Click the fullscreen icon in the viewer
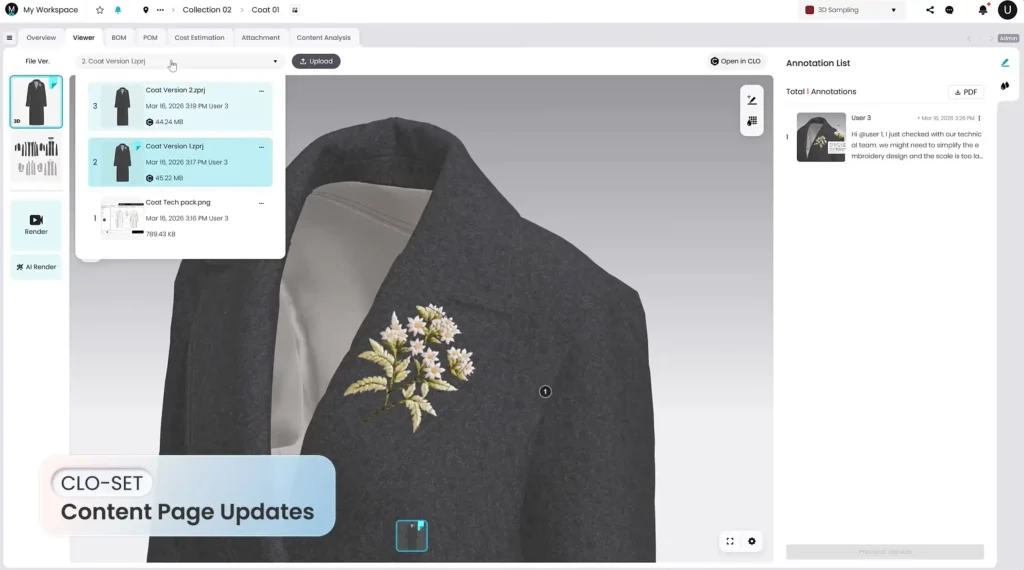 pos(730,541)
